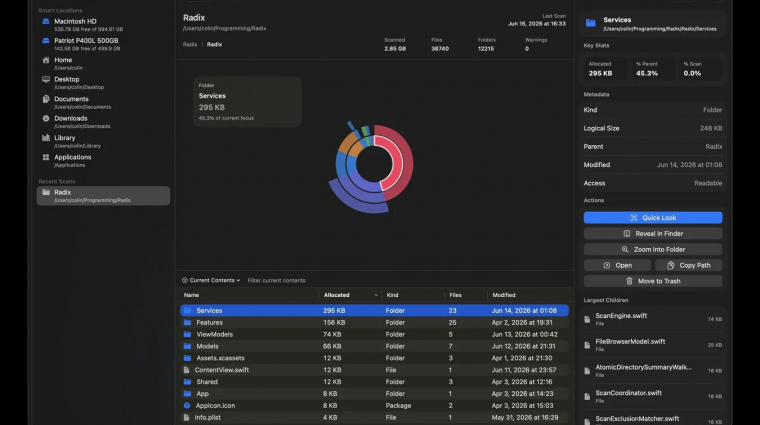Click the file icon beside ScanEngine.swift

tap(587, 319)
